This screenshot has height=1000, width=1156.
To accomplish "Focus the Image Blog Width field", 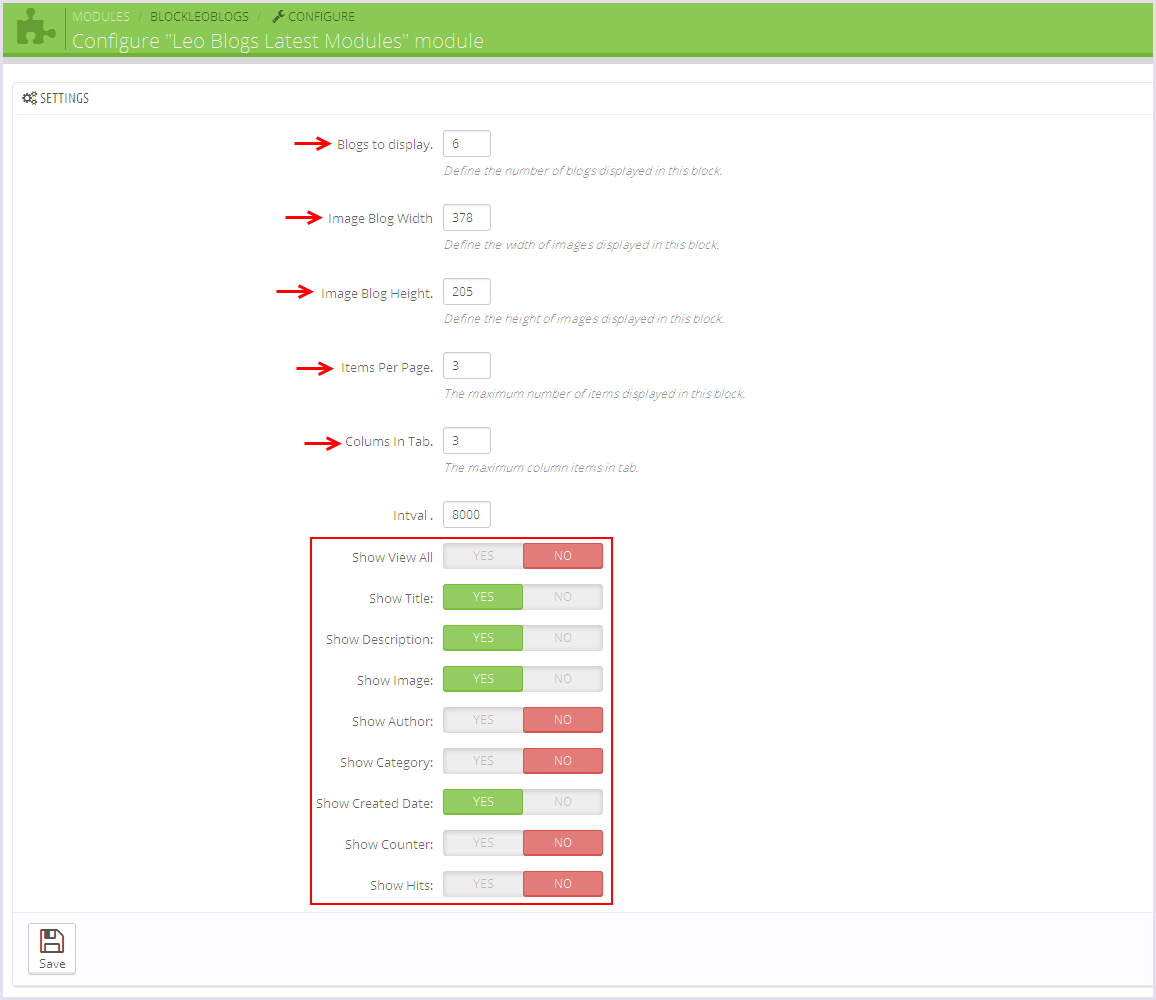I will pos(467,218).
